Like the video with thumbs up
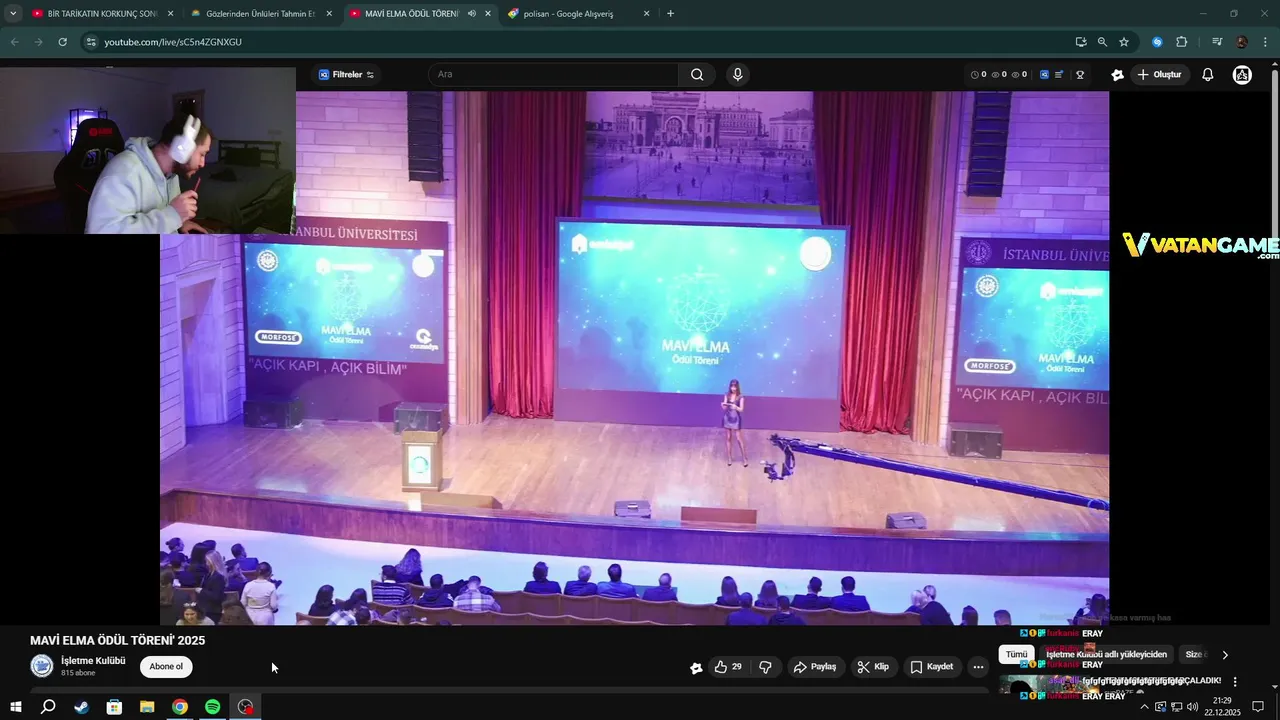Image resolution: width=1280 pixels, height=720 pixels. tap(728, 667)
